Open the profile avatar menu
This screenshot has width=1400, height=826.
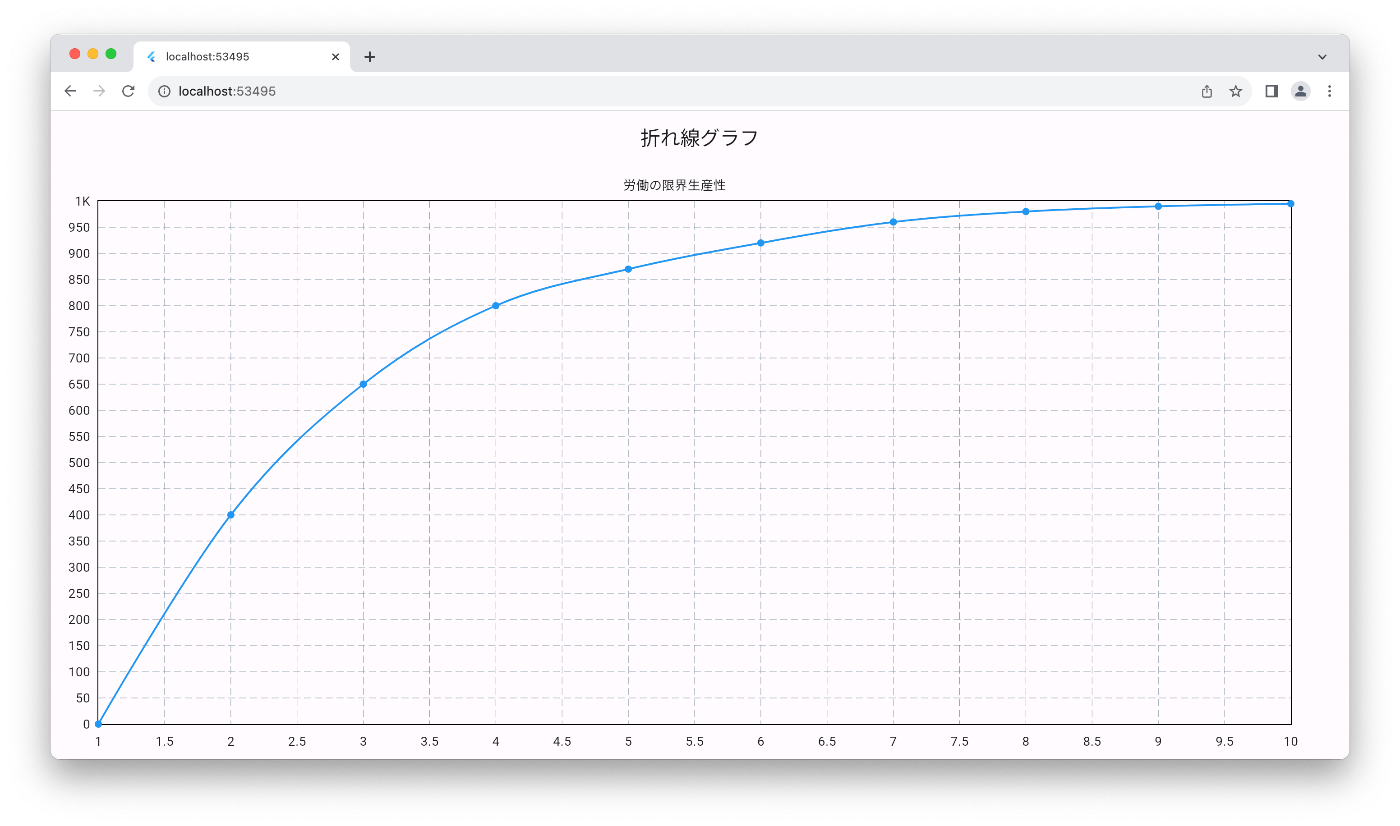pyautogui.click(x=1300, y=91)
